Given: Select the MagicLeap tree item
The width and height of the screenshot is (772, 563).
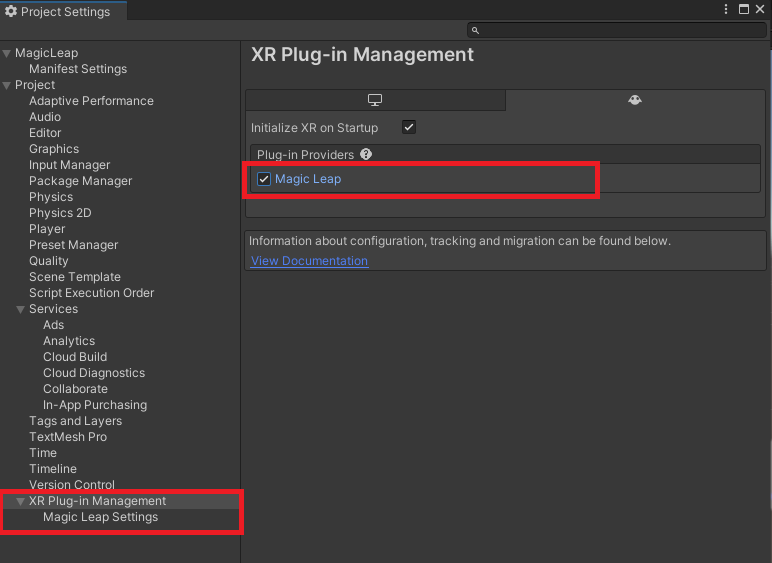Looking at the screenshot, I should (46, 53).
